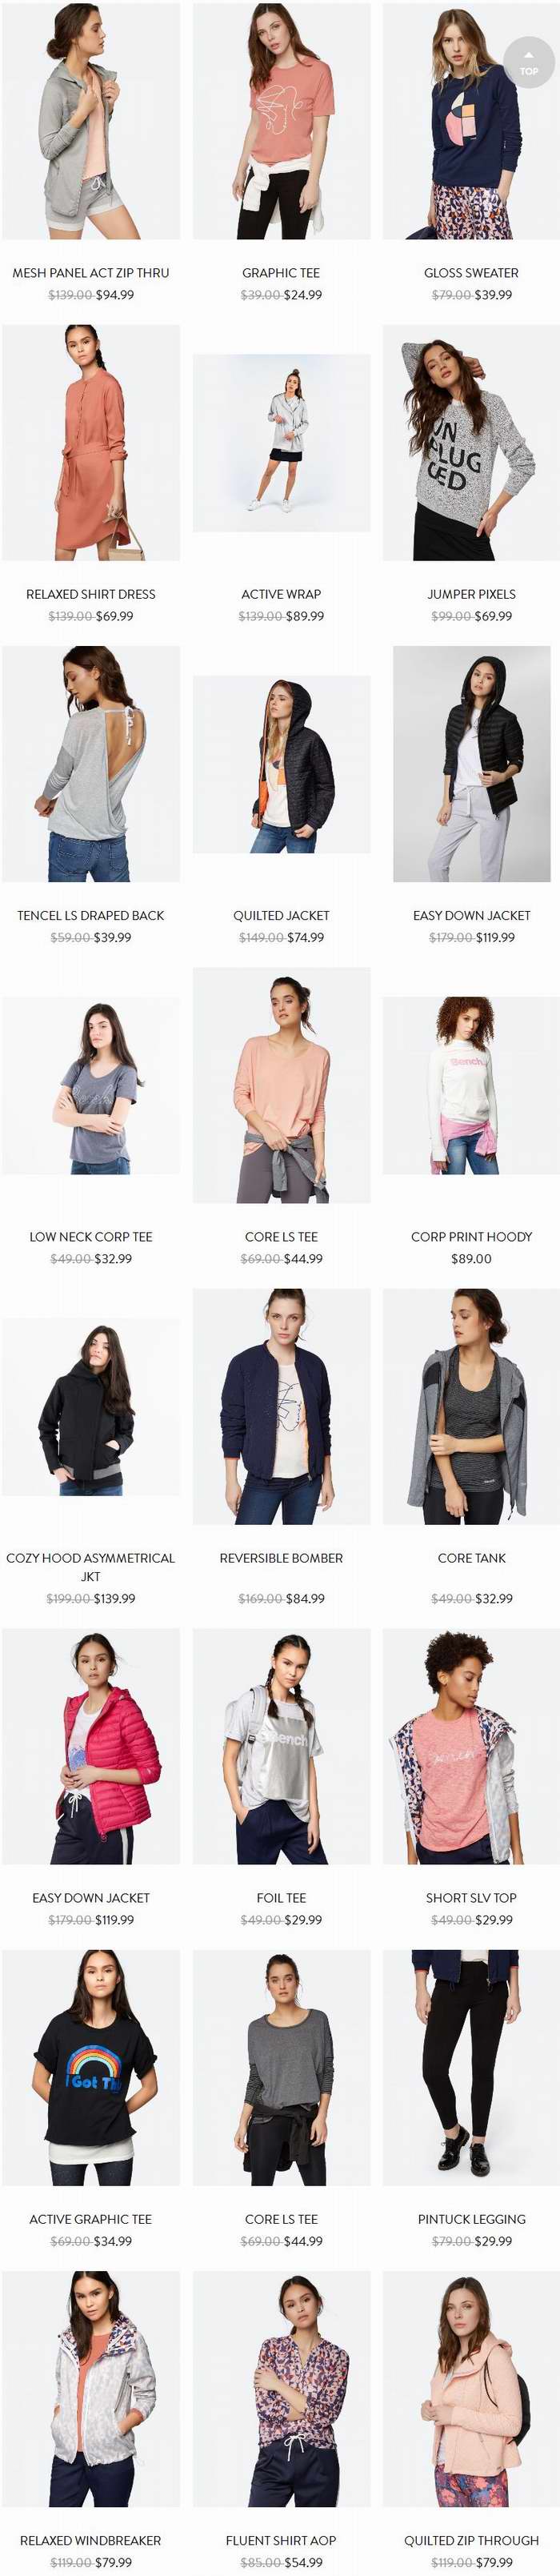This screenshot has height=2576, width=560.
Task: Select the PINTUCK LEGGING product link
Action: tap(471, 2219)
